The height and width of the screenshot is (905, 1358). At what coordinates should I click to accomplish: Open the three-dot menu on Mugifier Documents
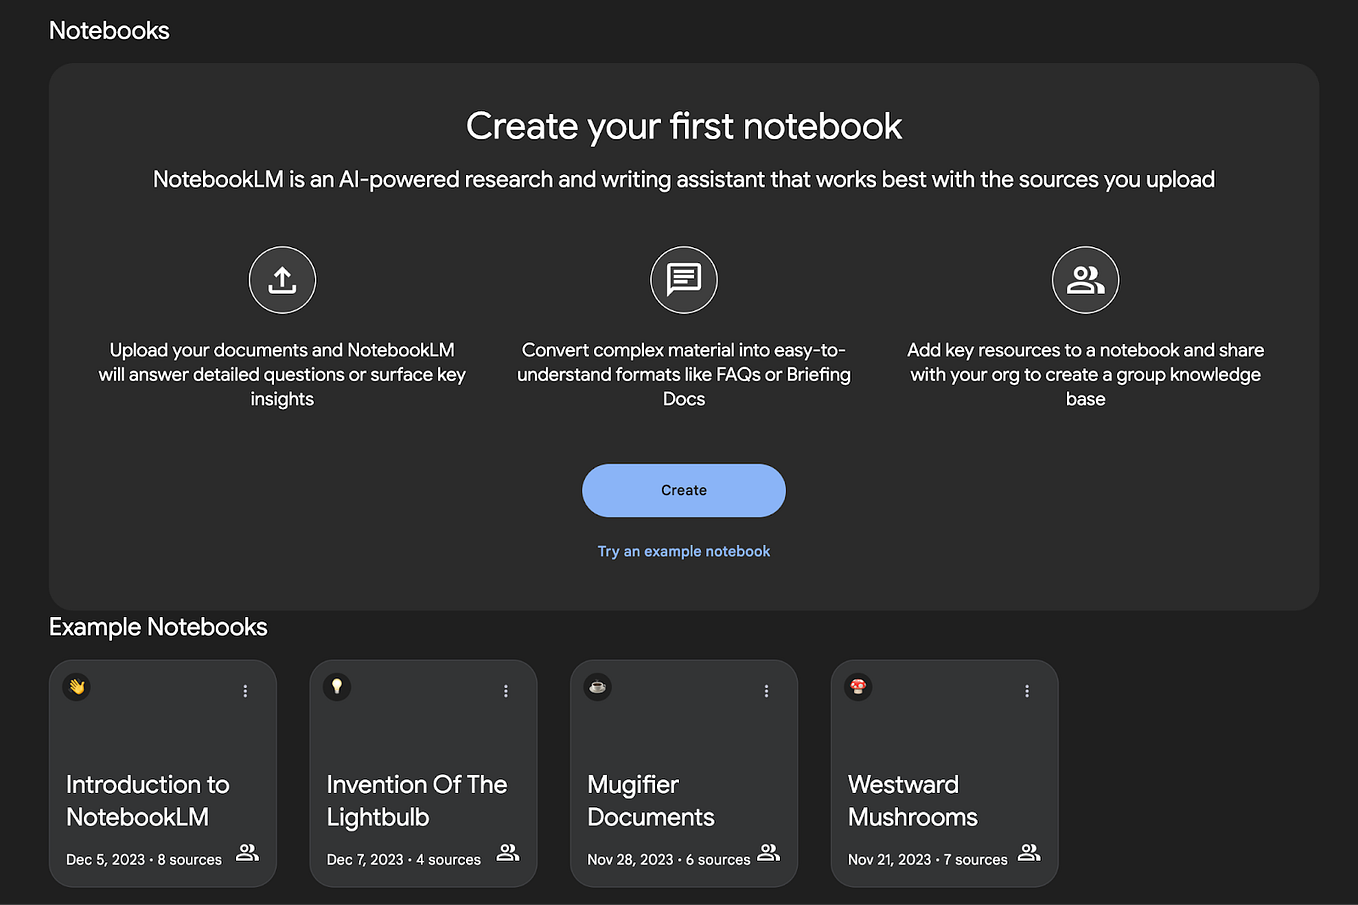pos(766,690)
